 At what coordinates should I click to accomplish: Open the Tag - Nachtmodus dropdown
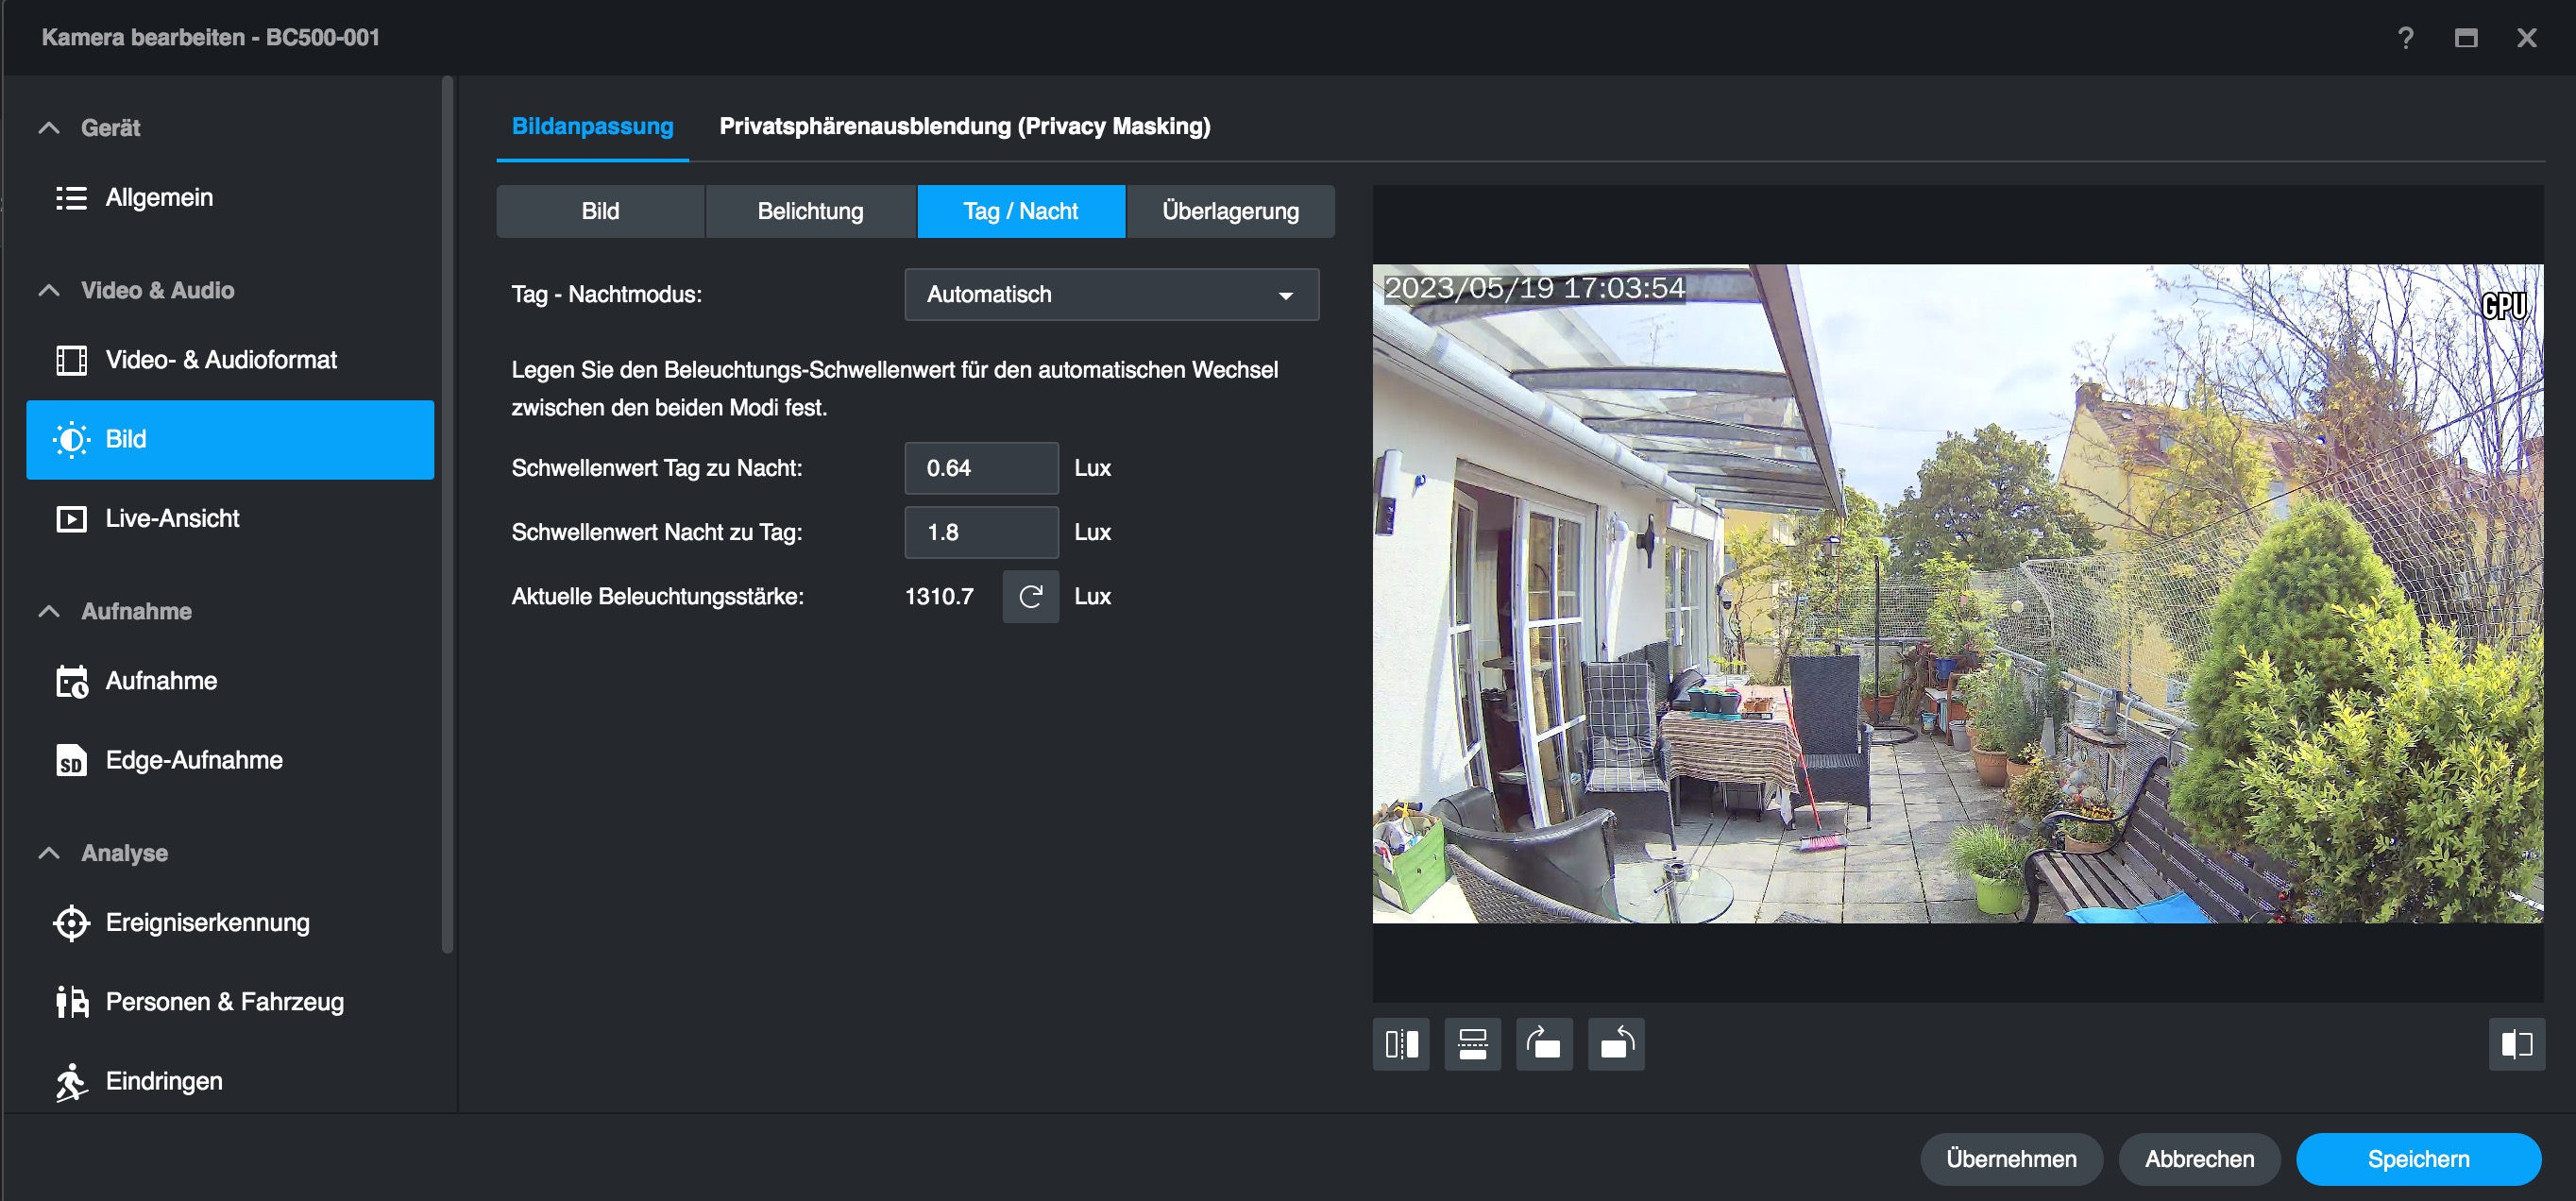point(1111,294)
